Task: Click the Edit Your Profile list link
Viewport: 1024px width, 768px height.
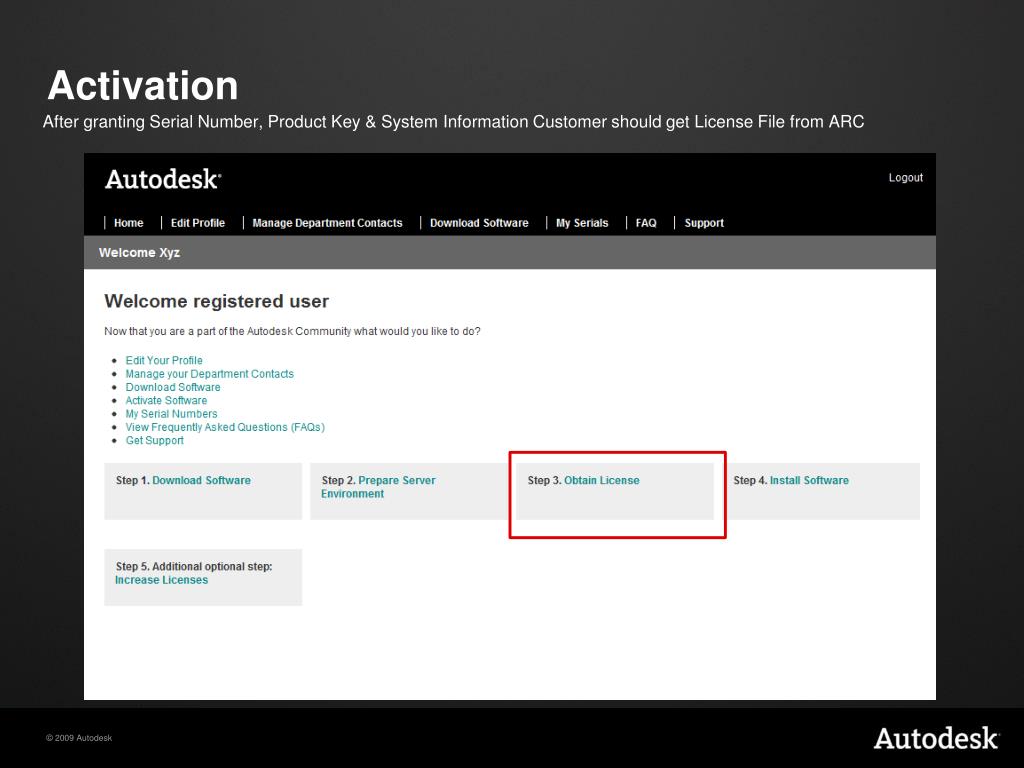Action: pyautogui.click(x=164, y=360)
